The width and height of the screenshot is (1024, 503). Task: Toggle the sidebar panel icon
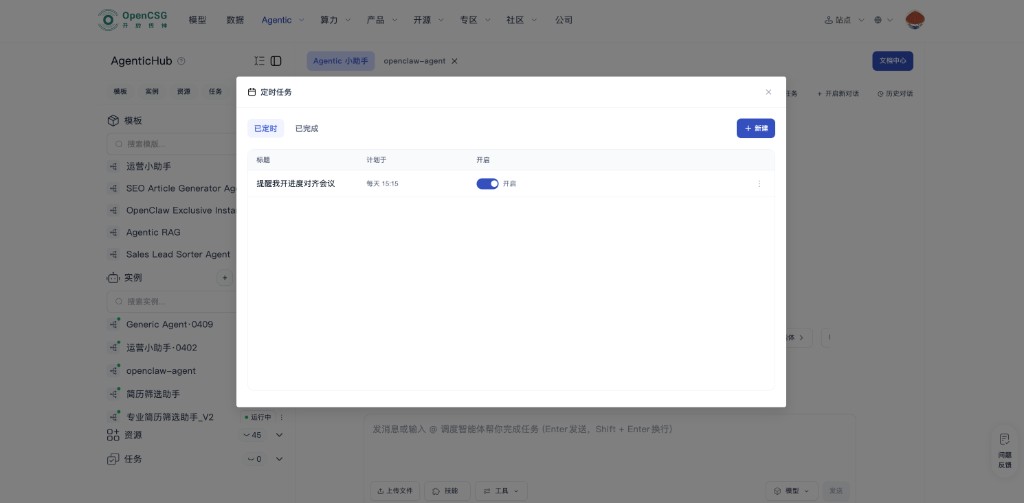click(x=276, y=61)
